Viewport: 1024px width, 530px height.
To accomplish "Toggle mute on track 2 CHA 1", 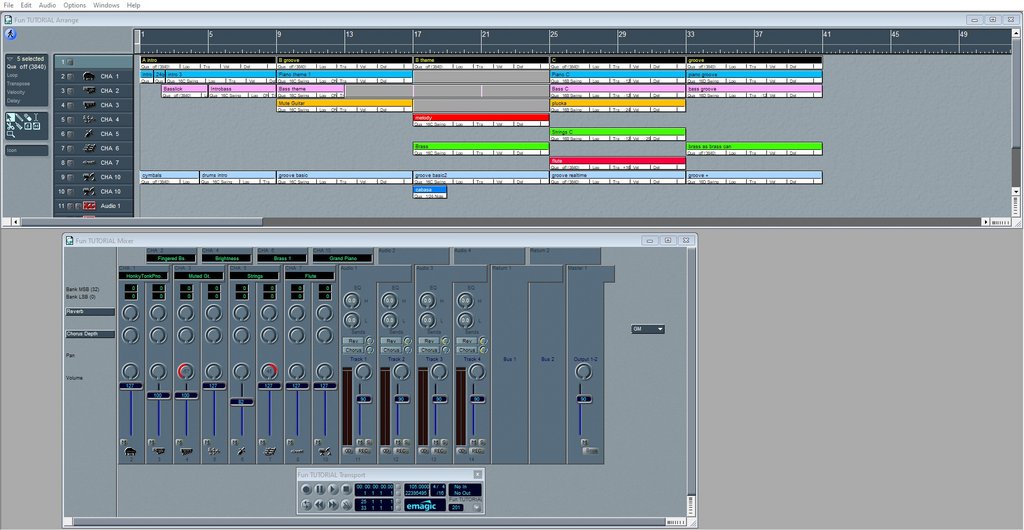I will click(70, 76).
